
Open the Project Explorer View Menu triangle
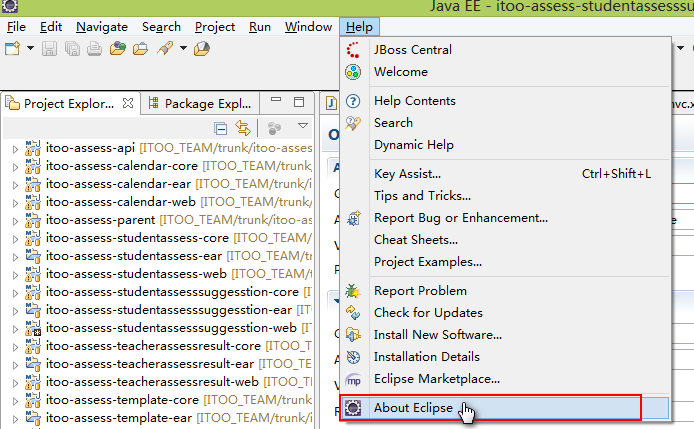[x=303, y=126]
